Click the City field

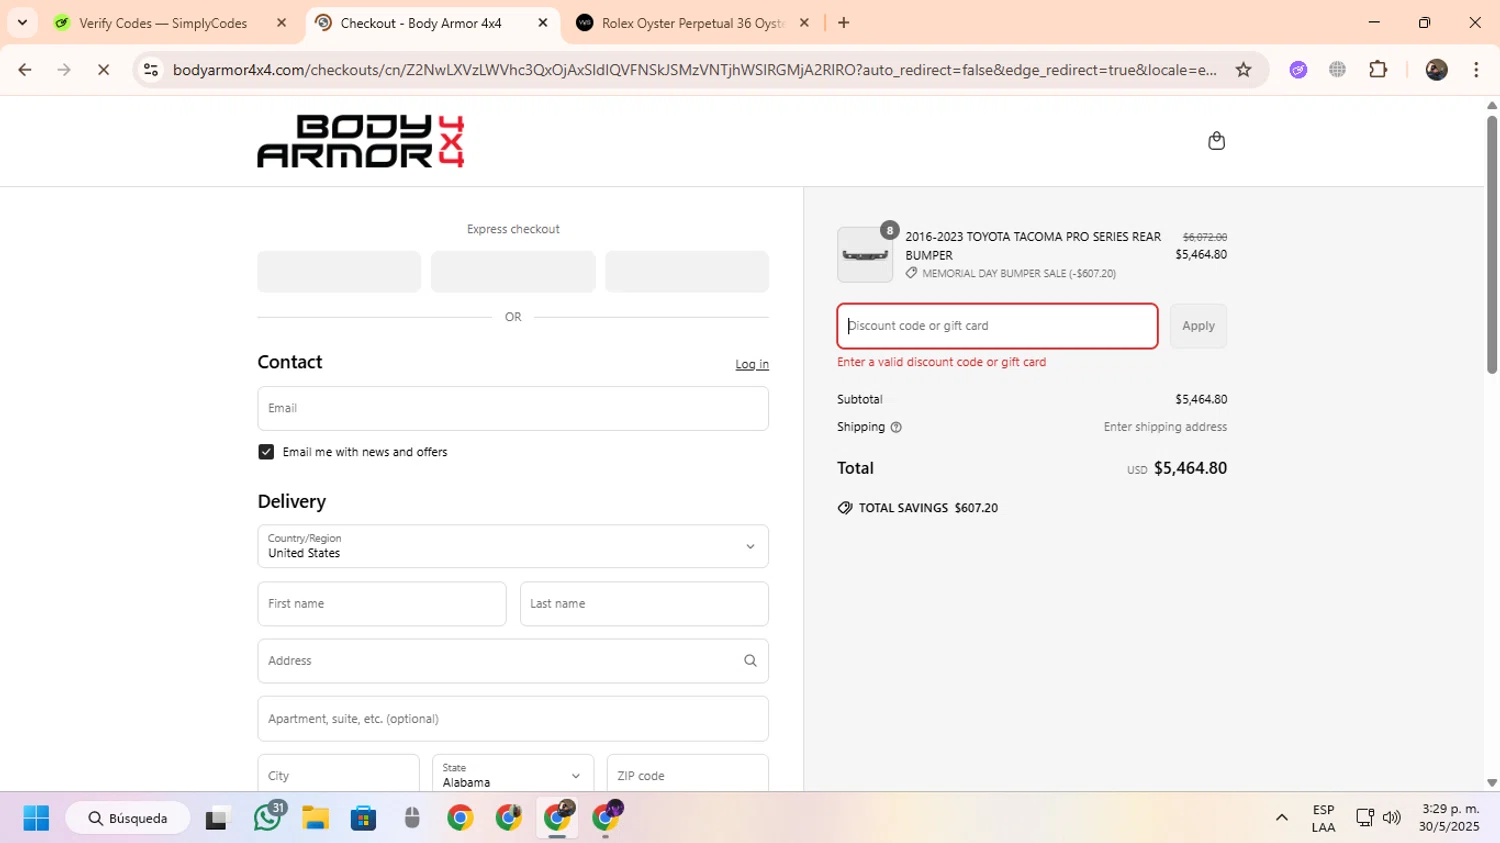click(338, 775)
